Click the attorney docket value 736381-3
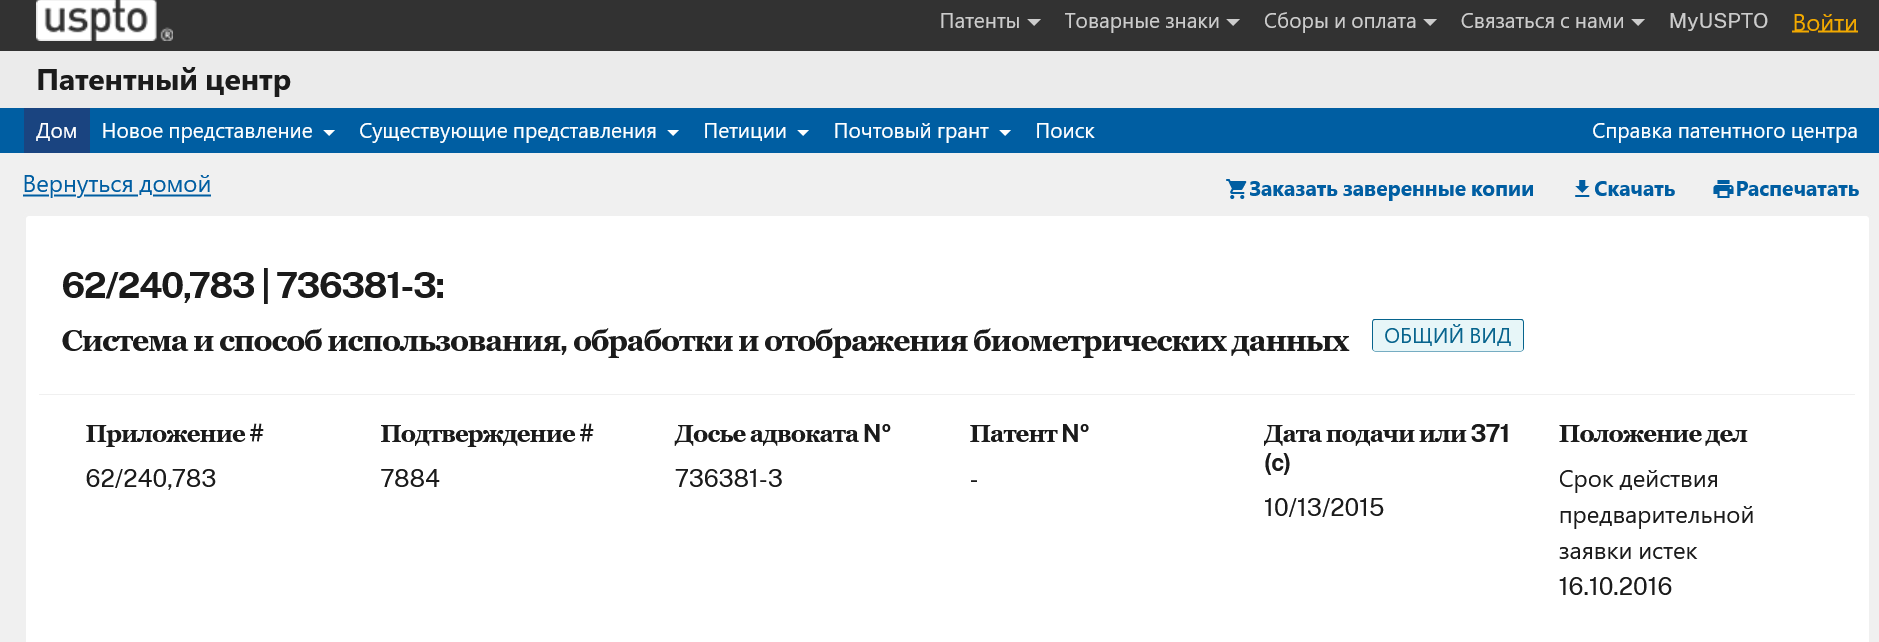Viewport: 1879px width, 642px height. pyautogui.click(x=729, y=478)
